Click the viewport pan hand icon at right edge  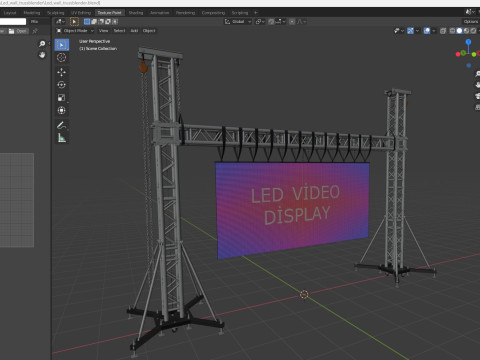[x=478, y=85]
